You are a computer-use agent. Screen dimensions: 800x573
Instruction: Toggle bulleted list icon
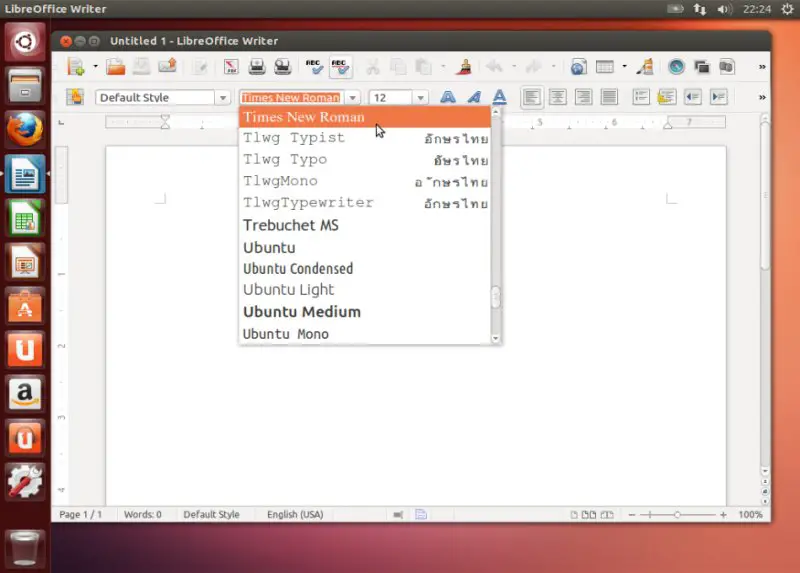666,97
